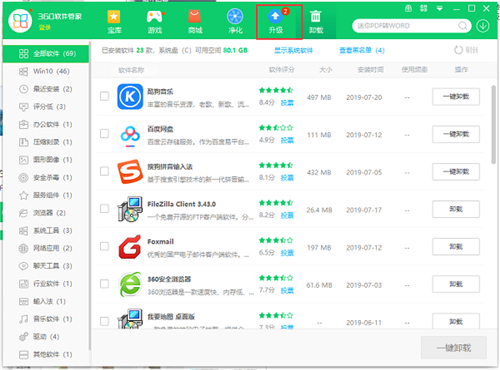Viewport: 500px width, 370px height.
Task: Click the FileZilla Client installer icon
Action: click(130, 209)
